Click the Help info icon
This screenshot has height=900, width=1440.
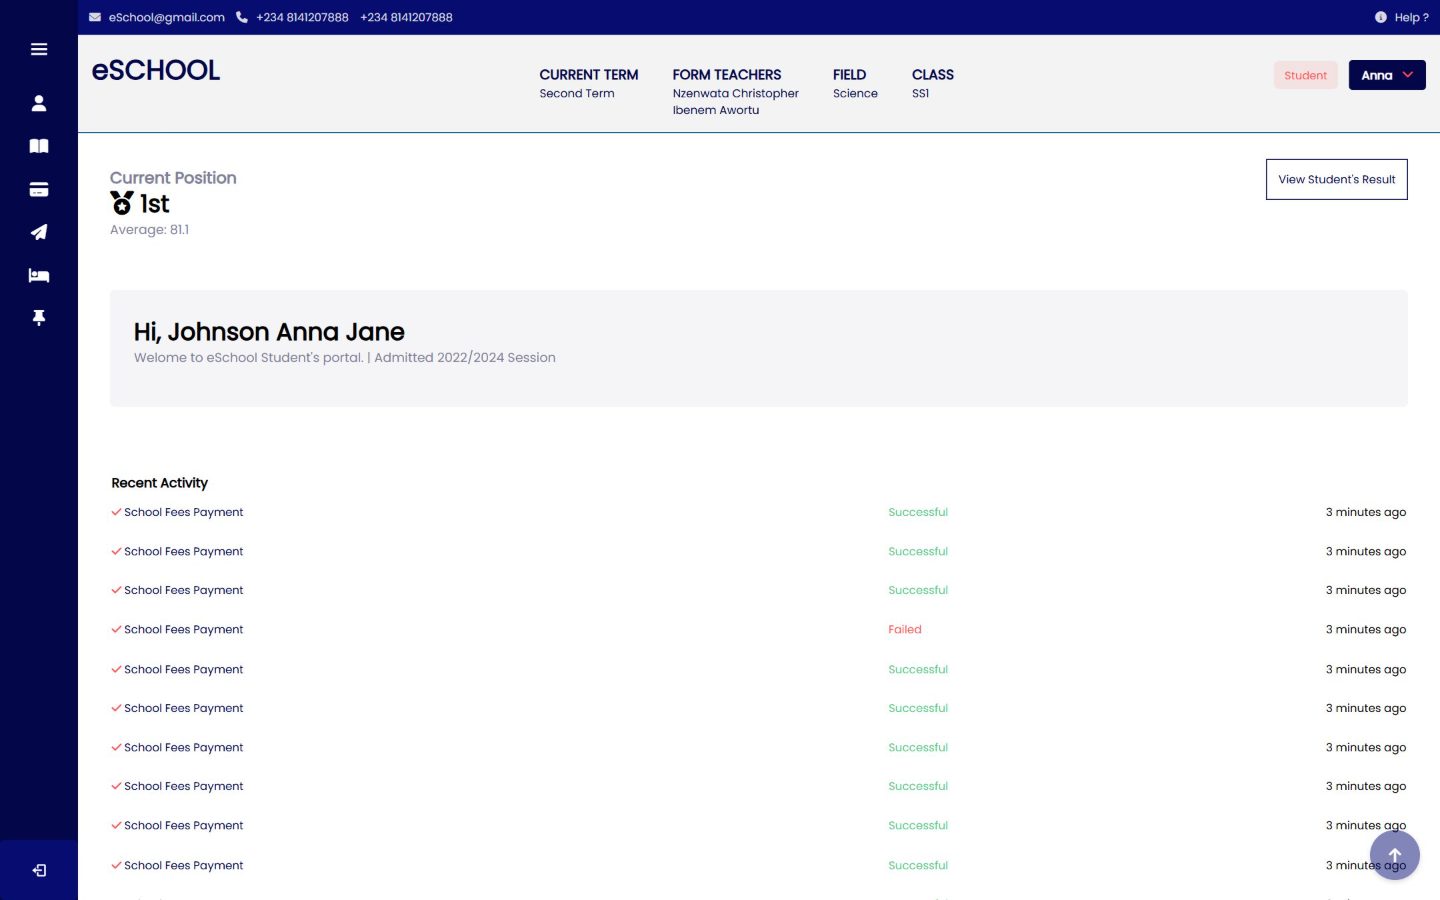[1381, 17]
